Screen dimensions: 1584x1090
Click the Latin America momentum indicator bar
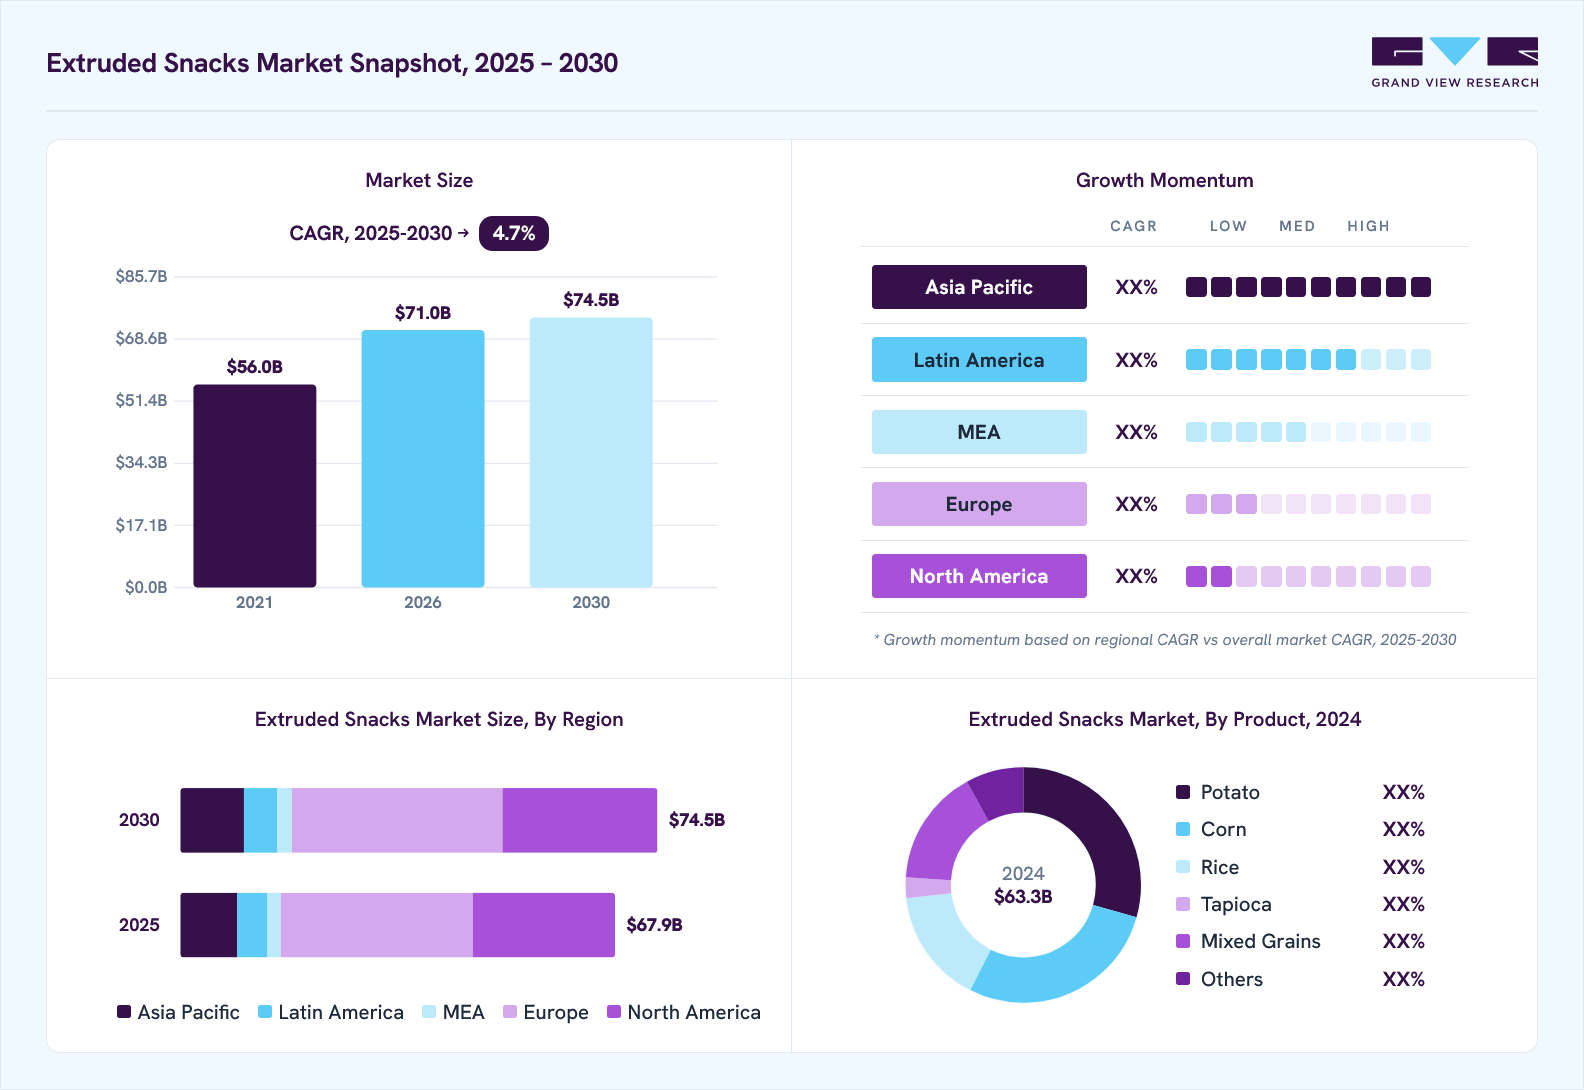(1308, 360)
